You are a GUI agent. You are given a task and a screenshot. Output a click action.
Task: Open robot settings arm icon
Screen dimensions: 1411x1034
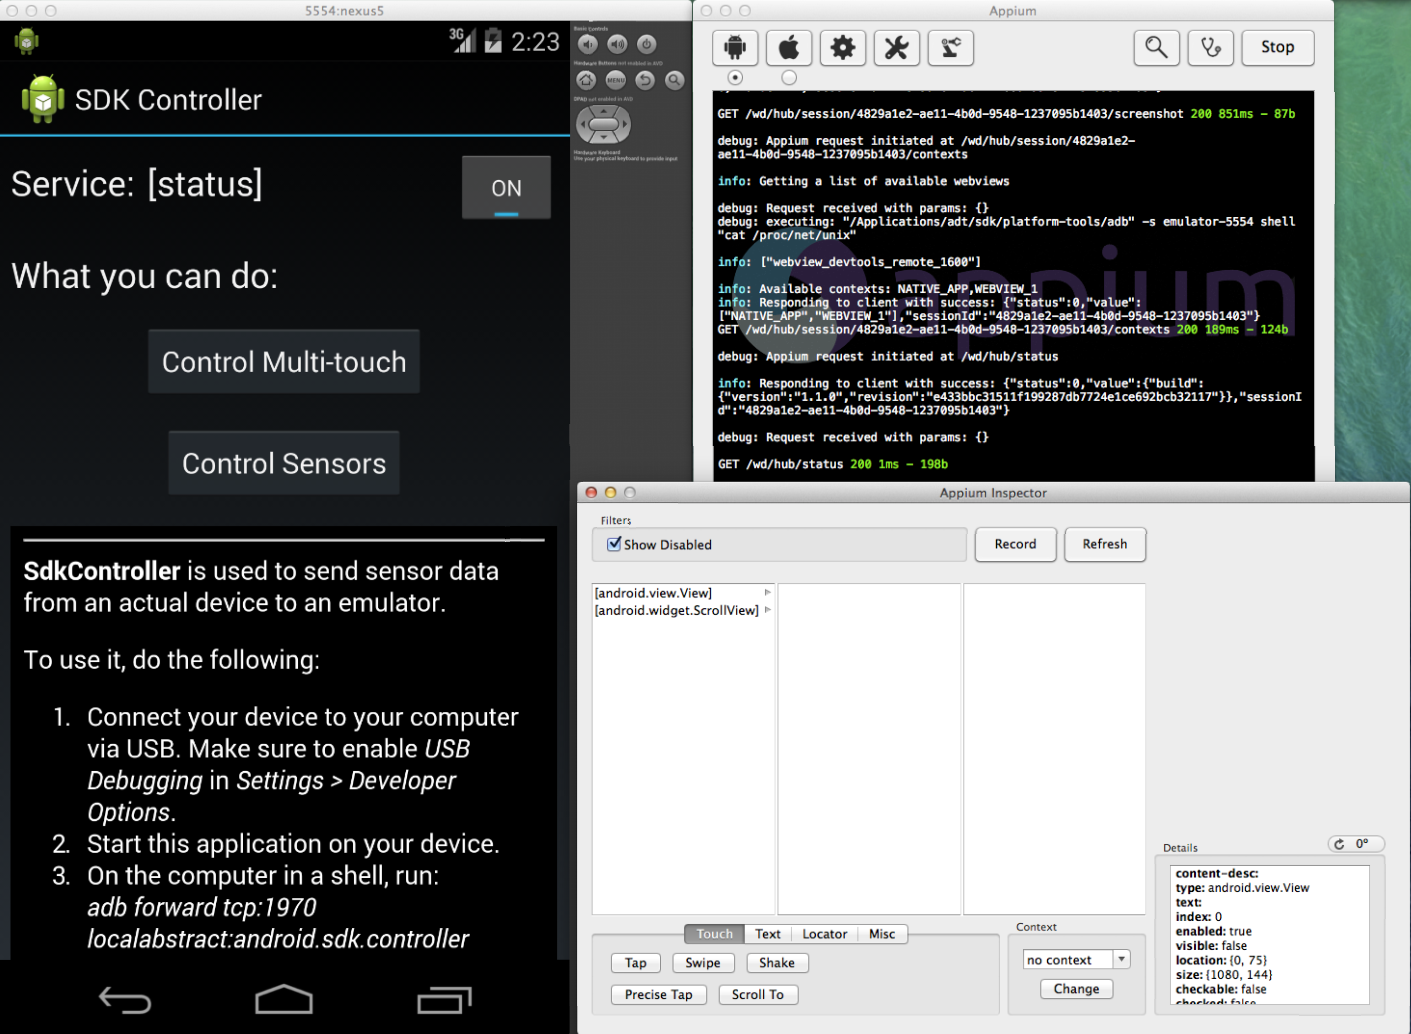951,47
